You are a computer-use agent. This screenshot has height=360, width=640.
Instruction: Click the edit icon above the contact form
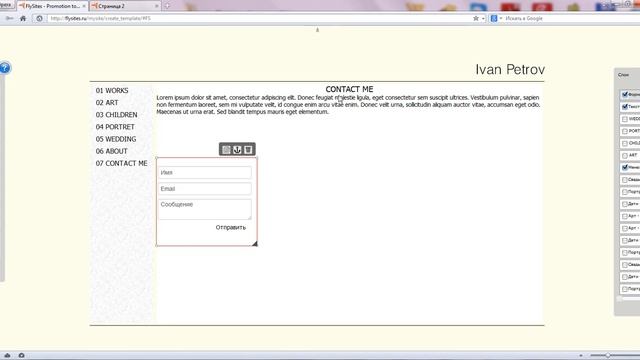point(226,150)
